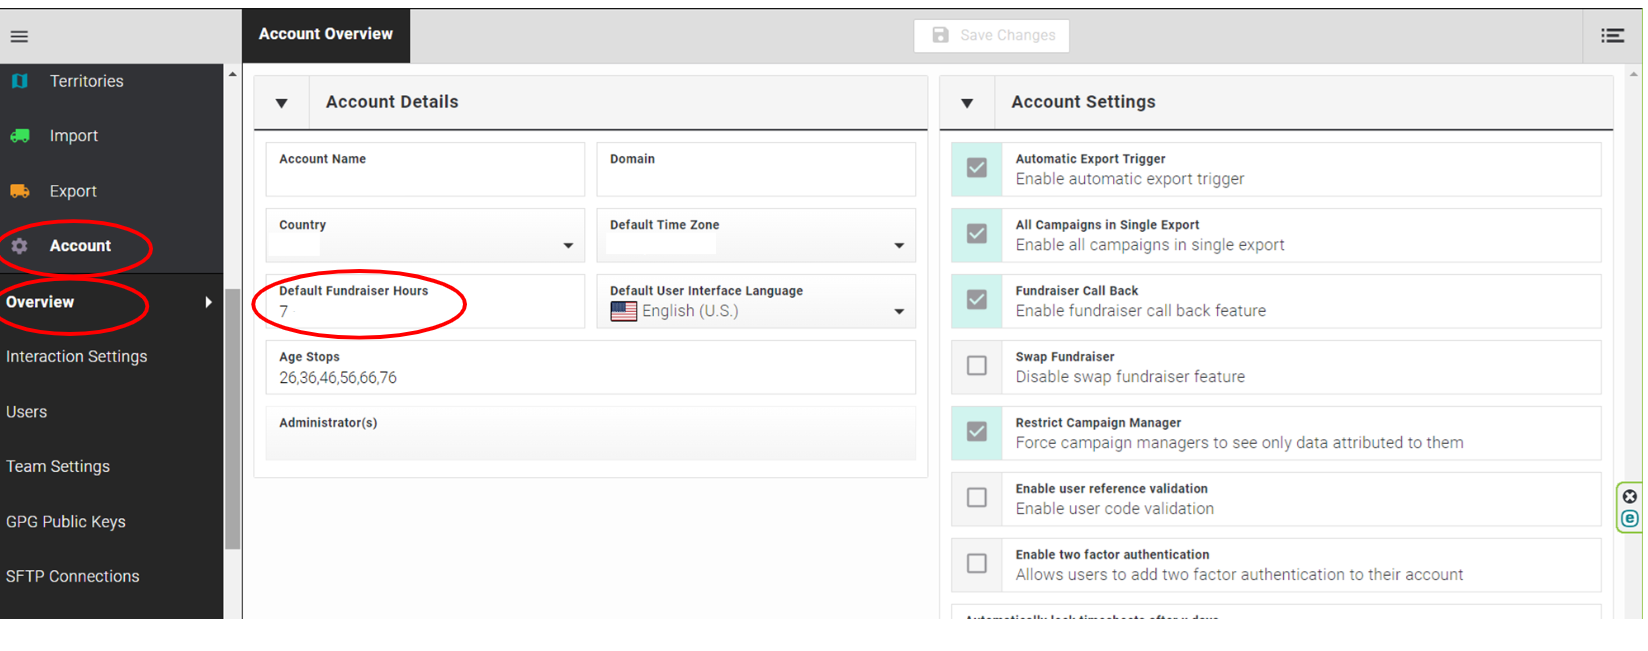Click the sidebar vertical scrollbar thumb
This screenshot has width=1648, height=651.
(233, 420)
